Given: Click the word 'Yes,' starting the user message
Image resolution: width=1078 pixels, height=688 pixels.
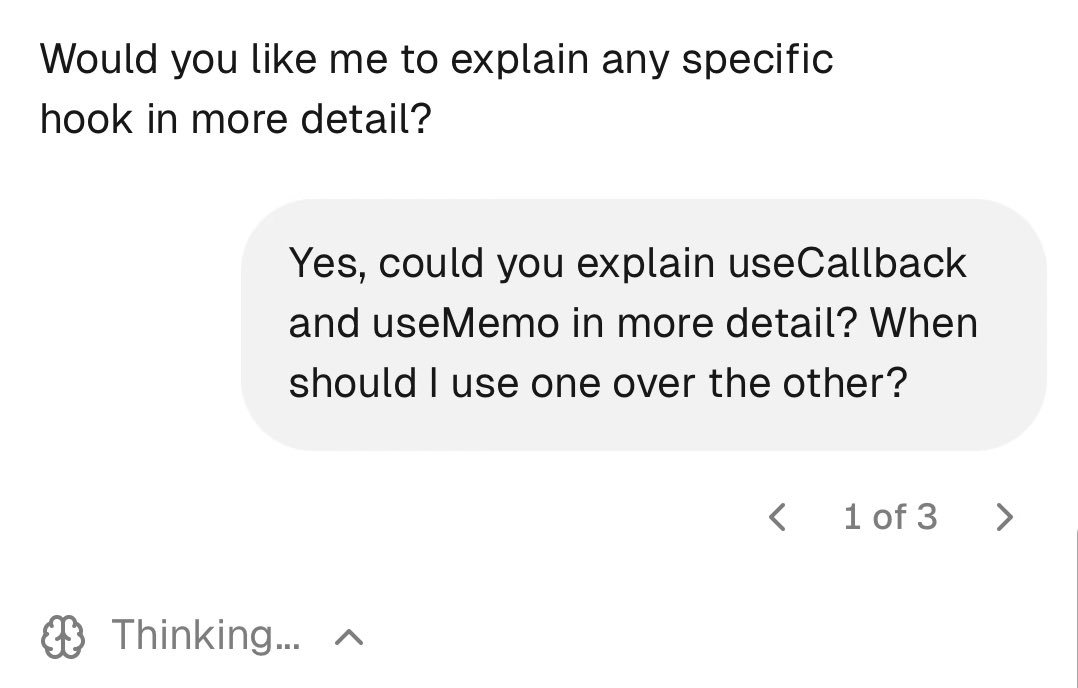Looking at the screenshot, I should [x=328, y=264].
